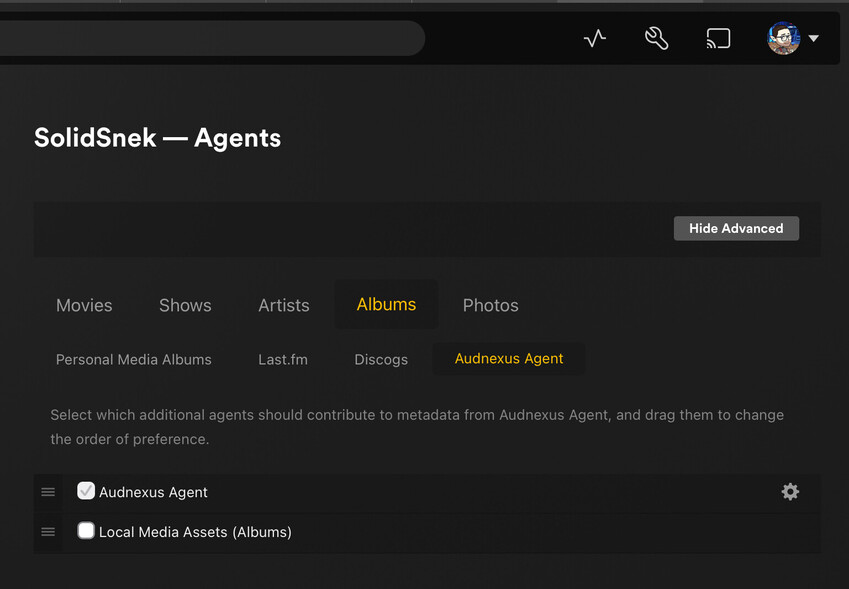The width and height of the screenshot is (849, 589).
Task: Click the Hide Advanced button
Action: pyautogui.click(x=736, y=228)
